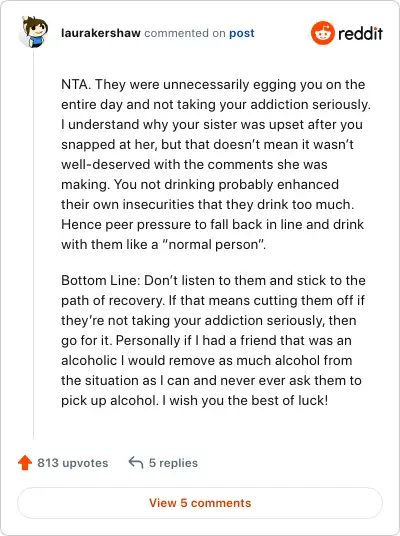This screenshot has width=400, height=536.
Task: Open laurakershaw's cartoon avatar image
Action: click(x=33, y=32)
